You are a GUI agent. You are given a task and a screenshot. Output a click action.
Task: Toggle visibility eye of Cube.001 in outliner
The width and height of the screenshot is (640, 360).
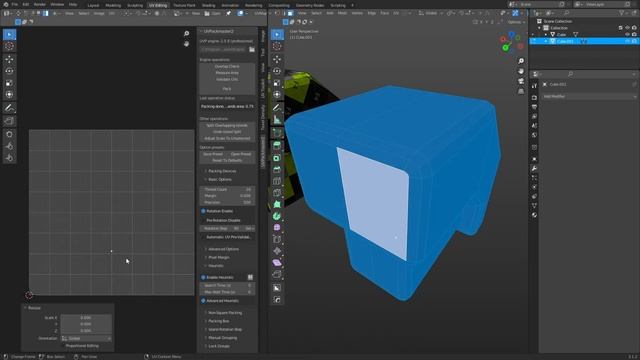pos(628,41)
